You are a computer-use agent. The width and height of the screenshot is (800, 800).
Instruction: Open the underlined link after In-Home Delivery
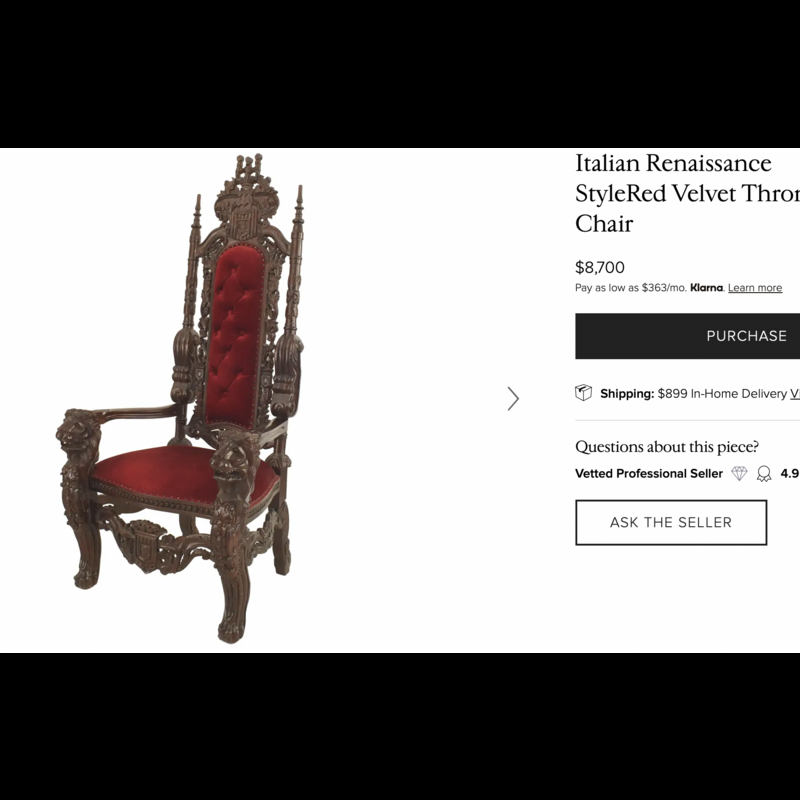tap(795, 394)
